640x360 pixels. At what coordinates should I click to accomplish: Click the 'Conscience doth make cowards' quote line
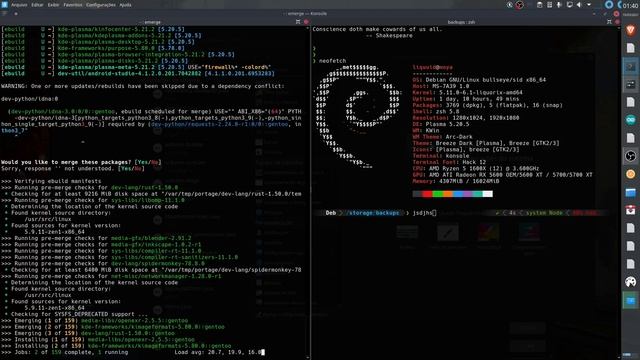[x=377, y=29]
